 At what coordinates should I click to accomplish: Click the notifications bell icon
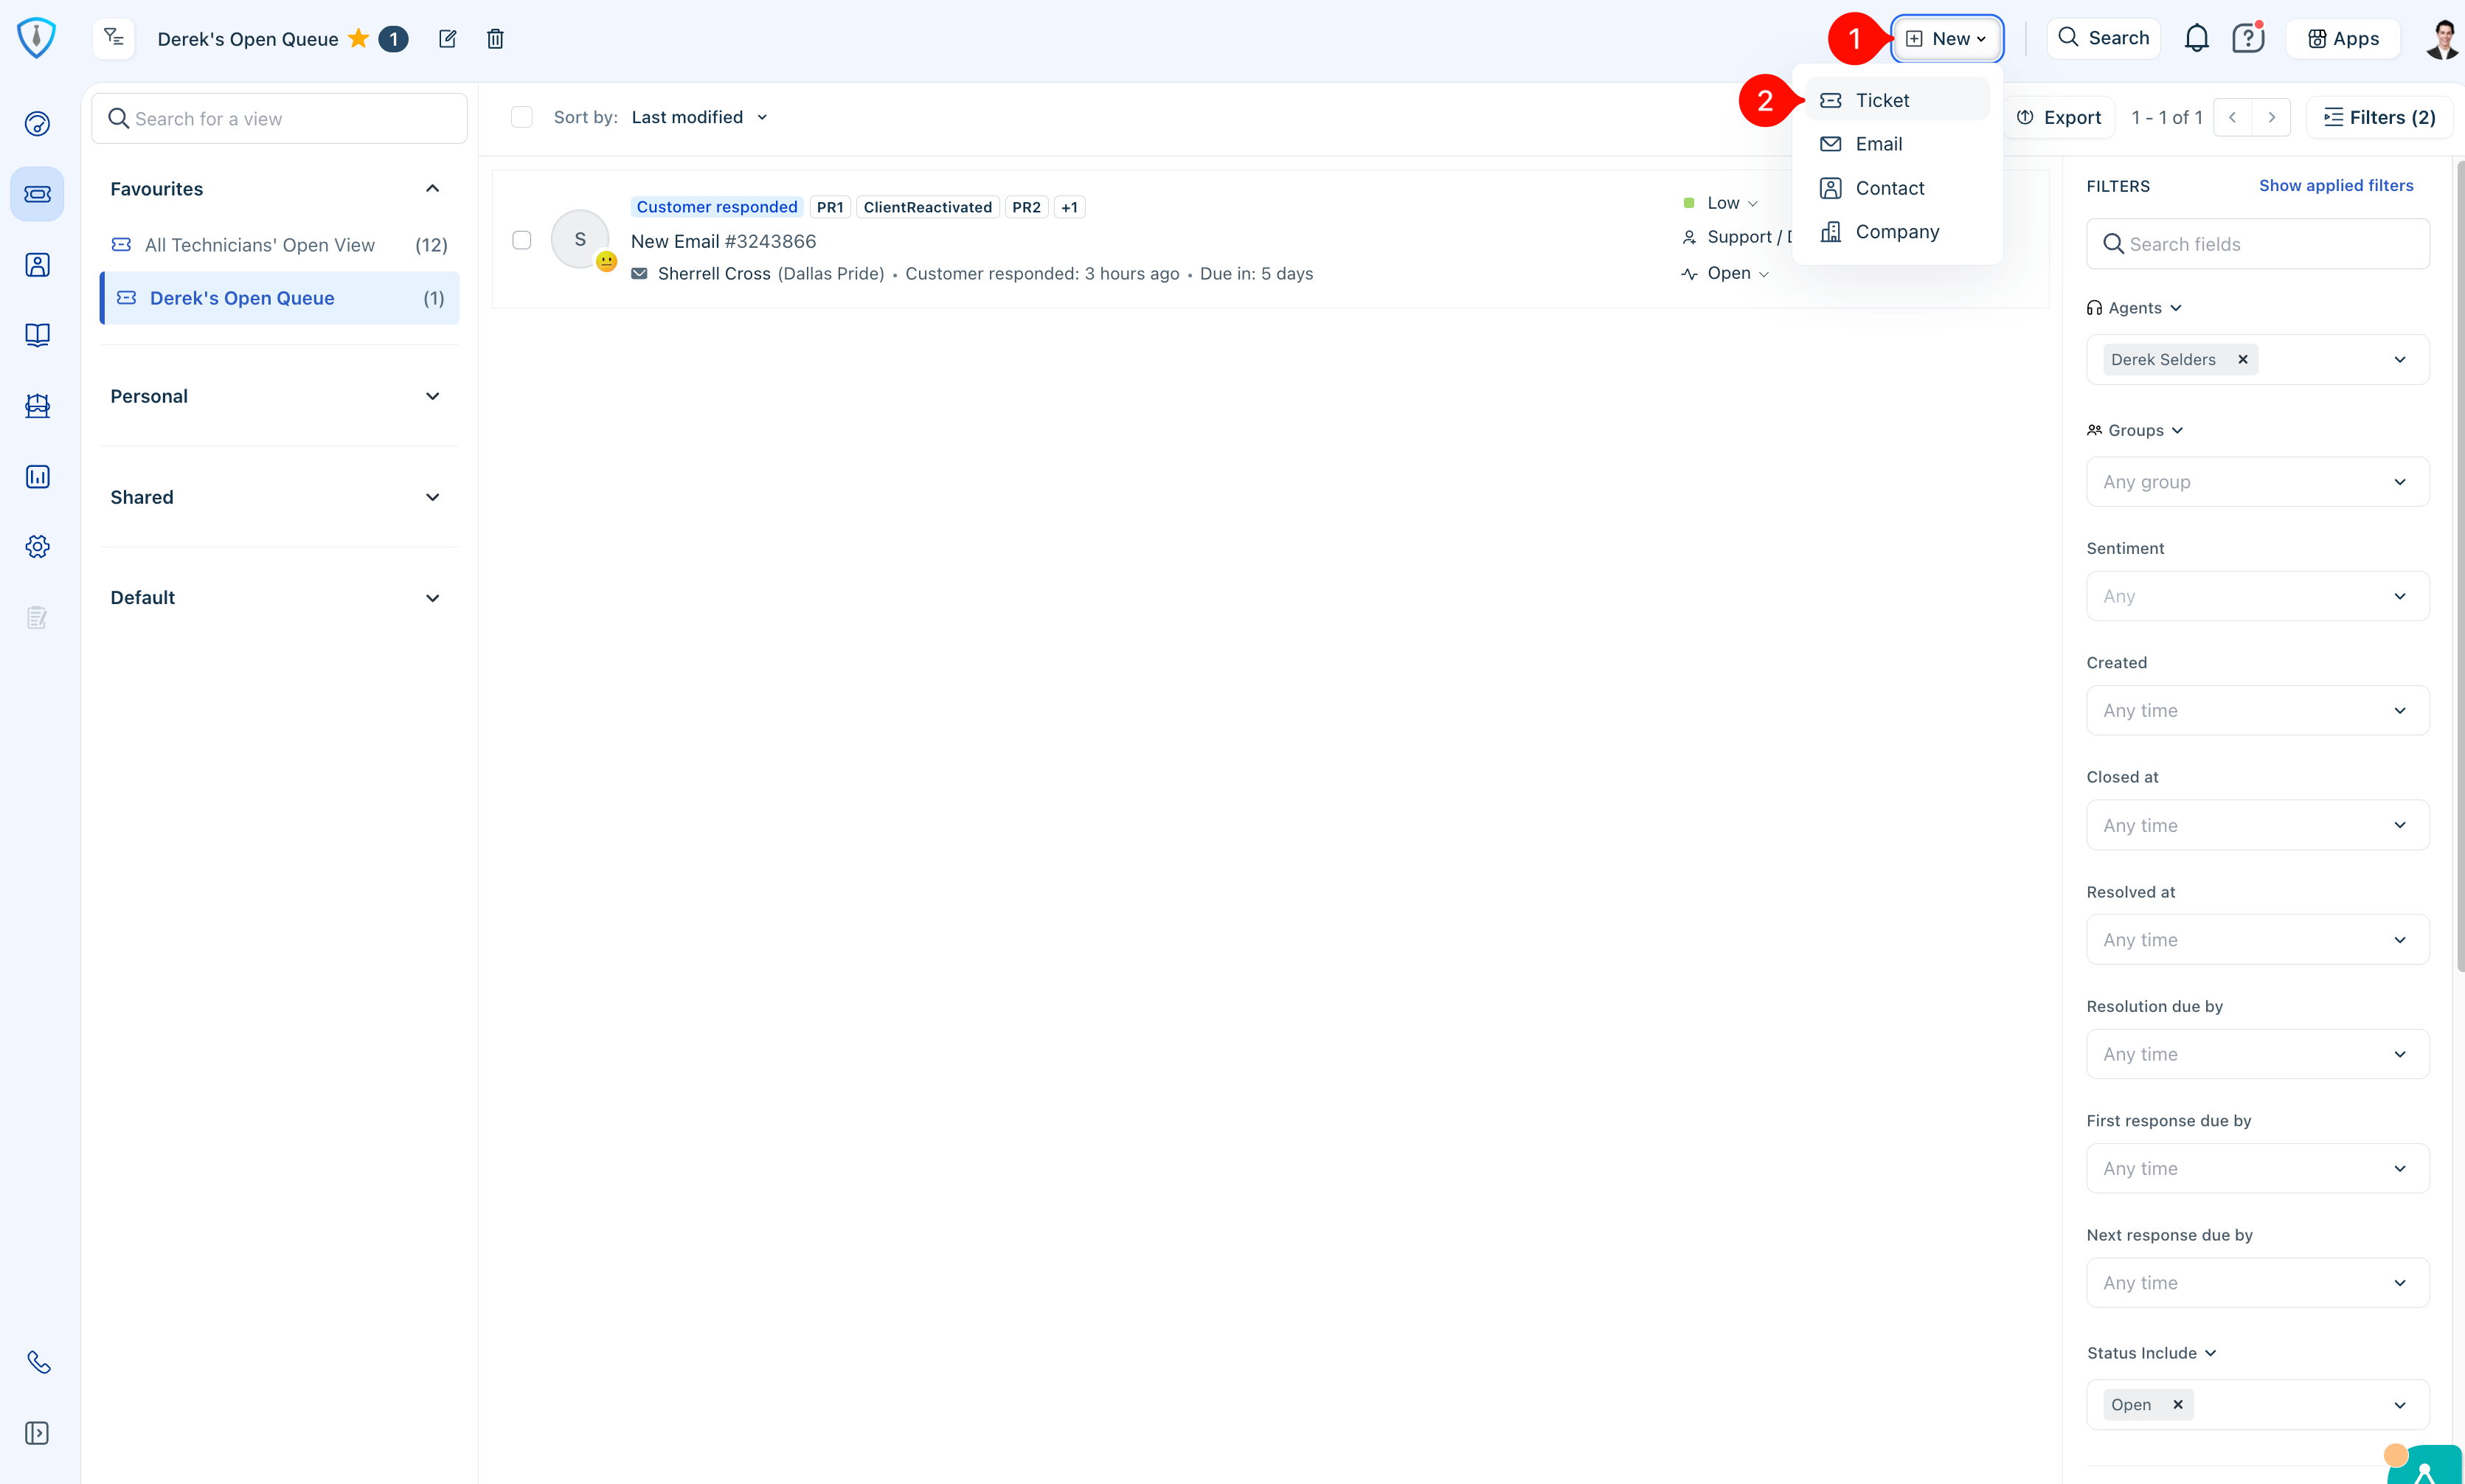2196,38
